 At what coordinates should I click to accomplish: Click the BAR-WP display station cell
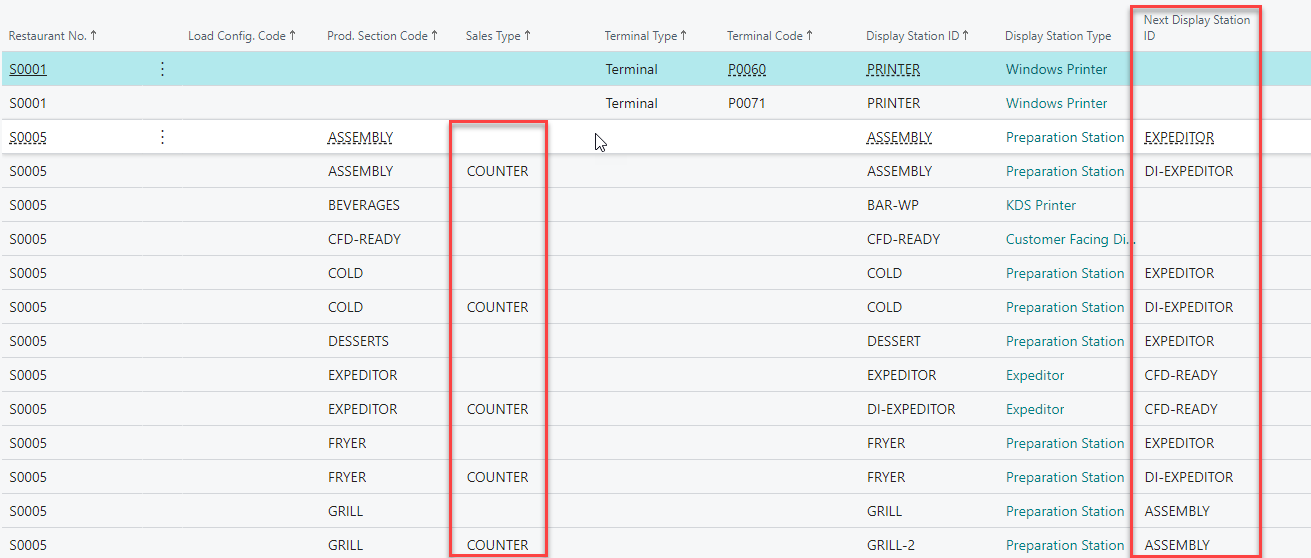click(x=892, y=206)
